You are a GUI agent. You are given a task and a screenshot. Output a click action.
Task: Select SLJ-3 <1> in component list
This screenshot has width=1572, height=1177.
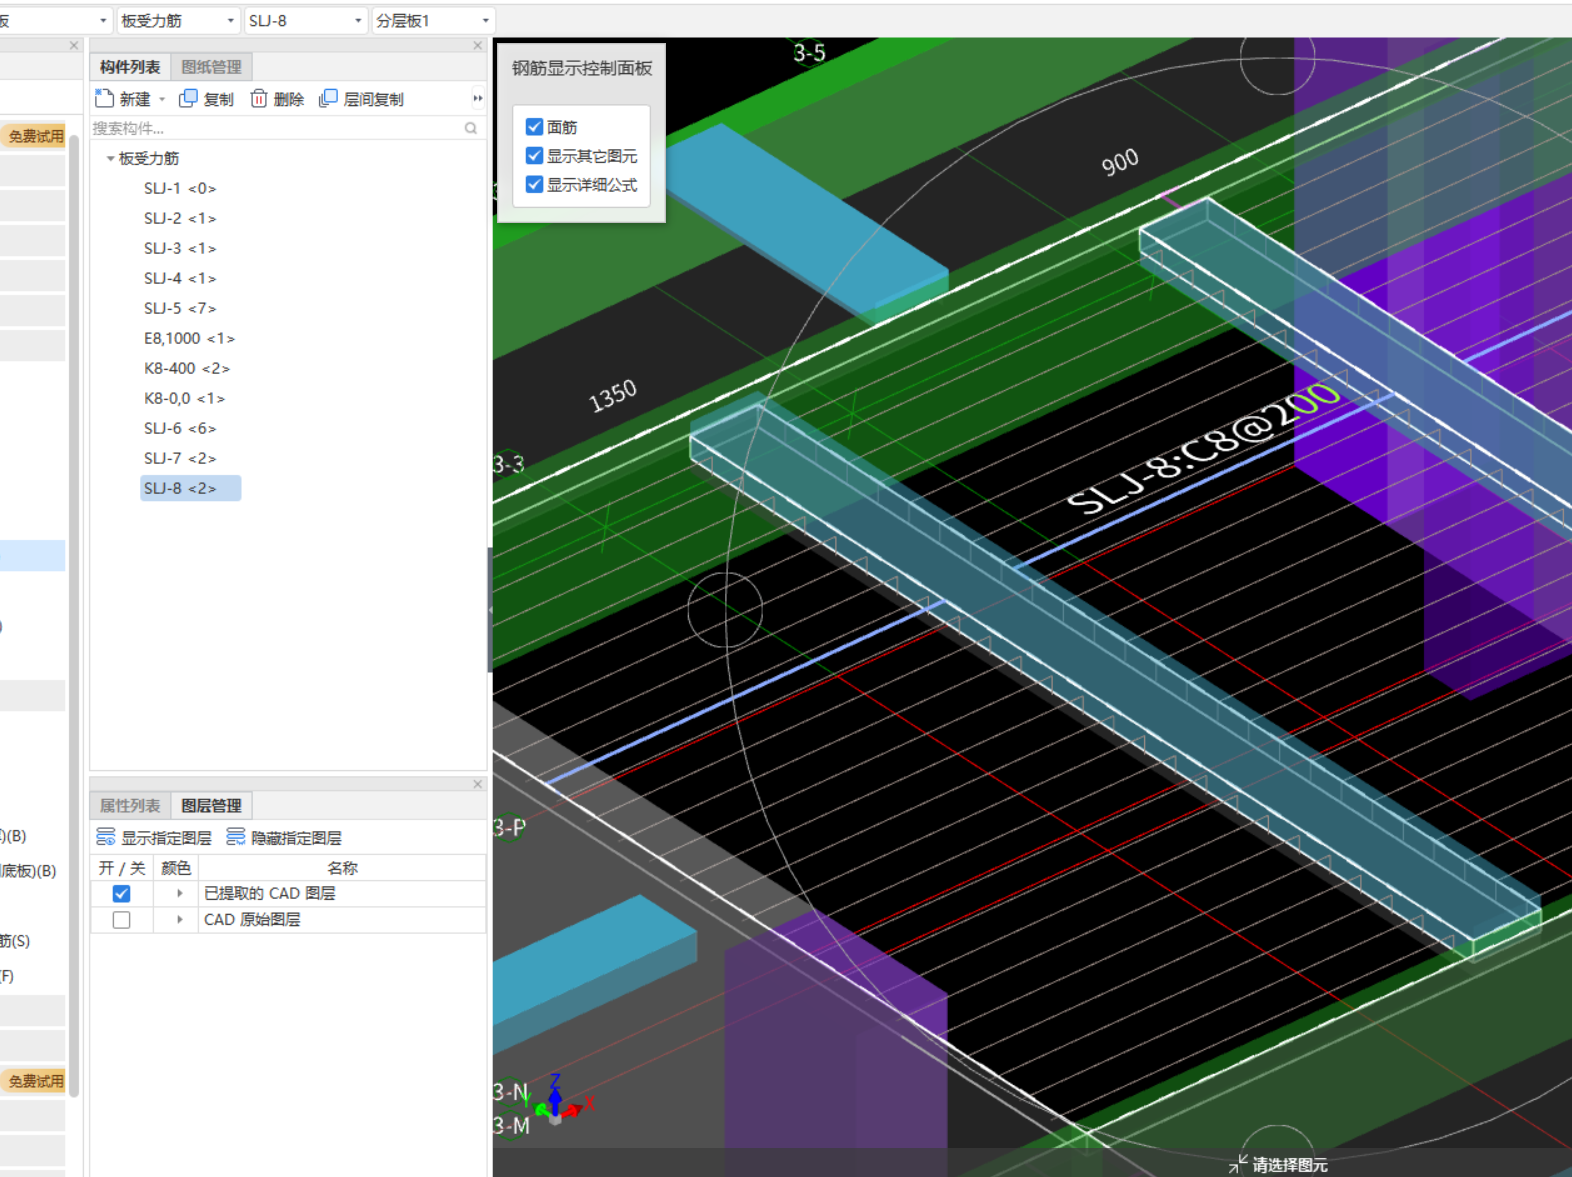(180, 248)
